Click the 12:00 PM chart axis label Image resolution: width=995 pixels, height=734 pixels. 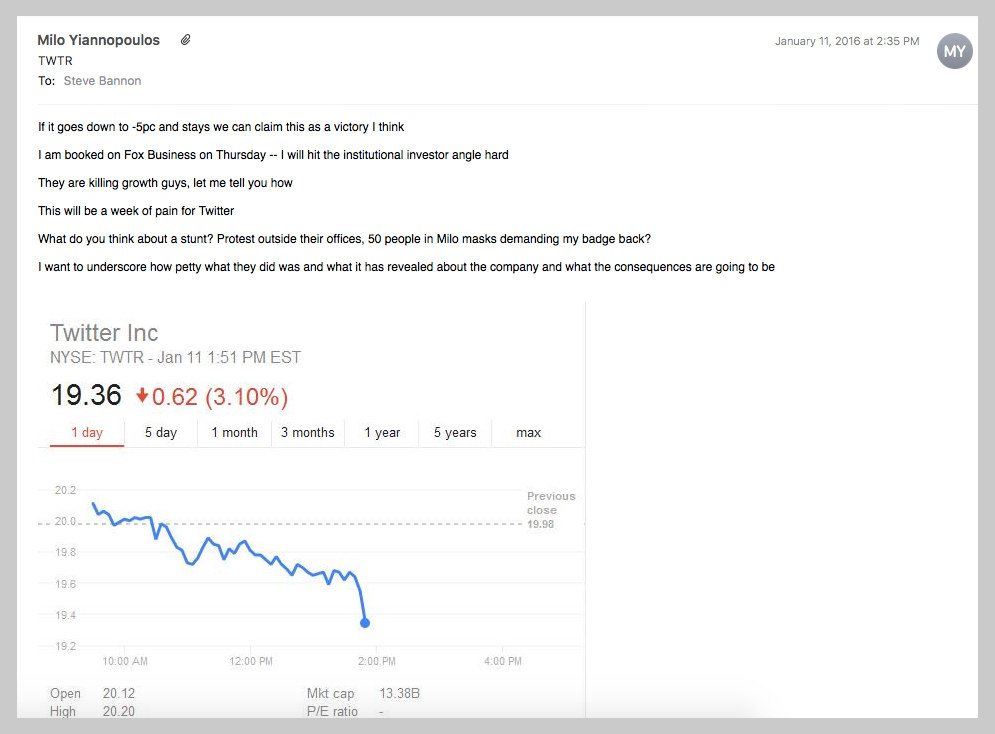tap(251, 661)
